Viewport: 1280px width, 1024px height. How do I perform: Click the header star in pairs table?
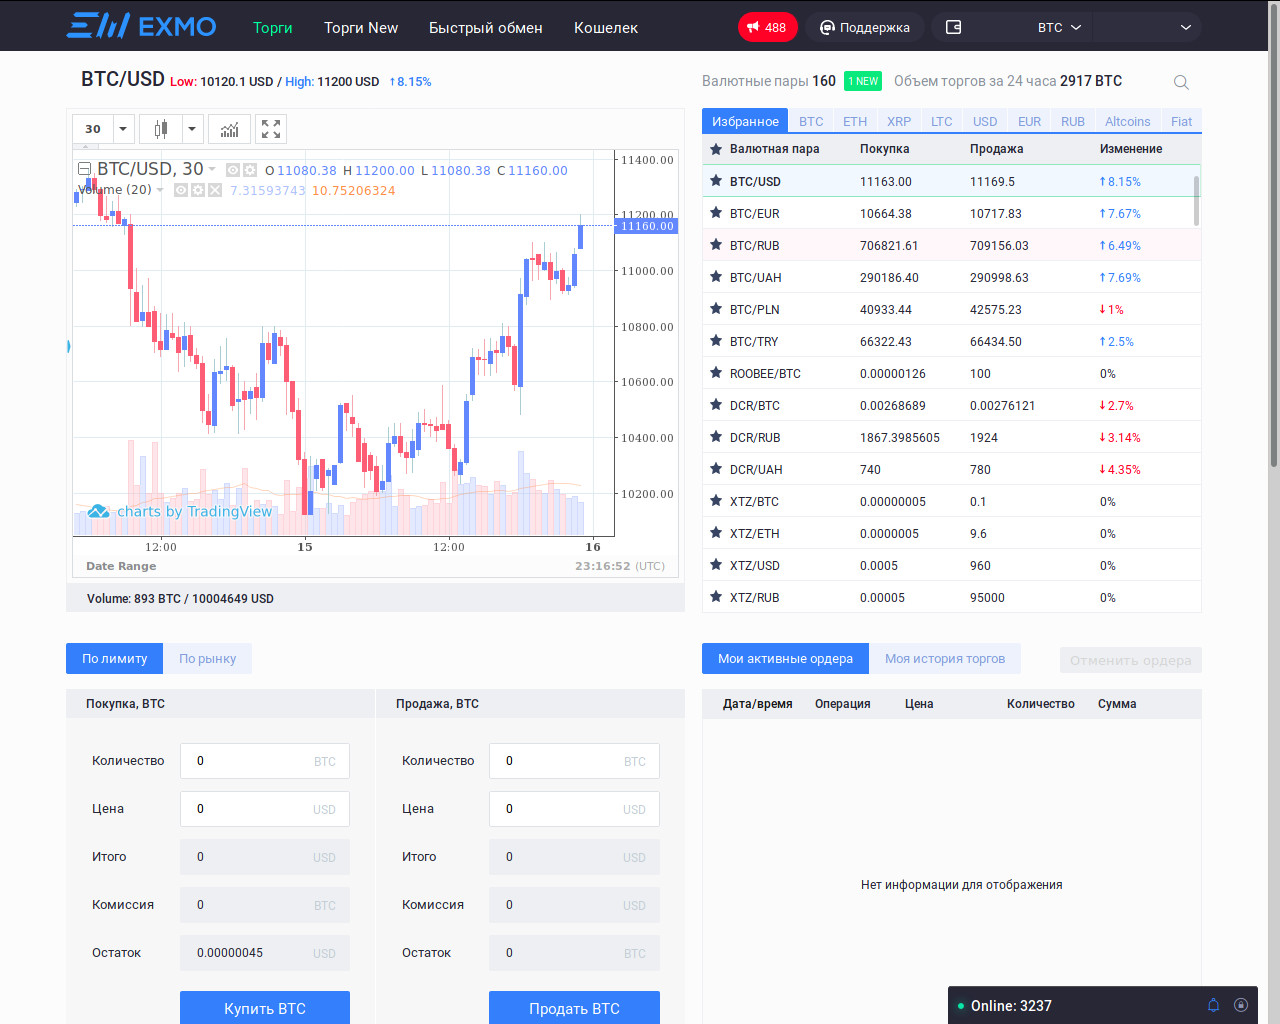point(716,149)
